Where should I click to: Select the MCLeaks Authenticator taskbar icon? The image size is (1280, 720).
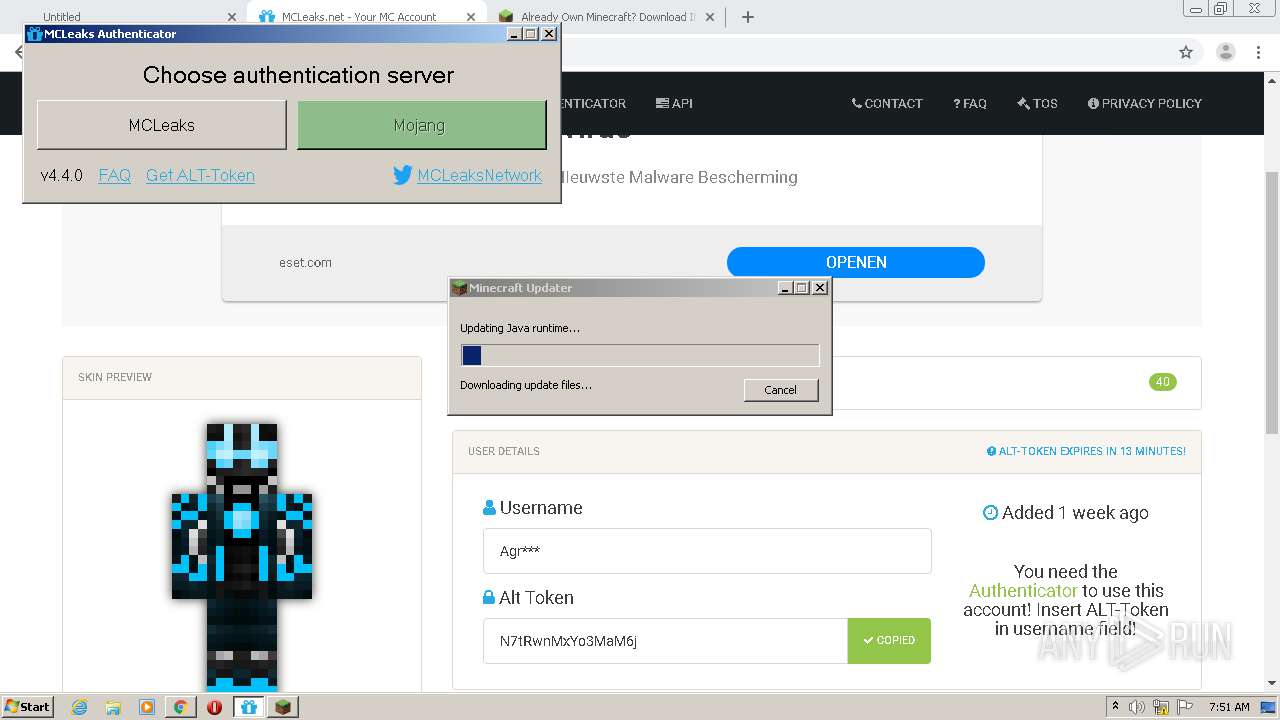(249, 707)
